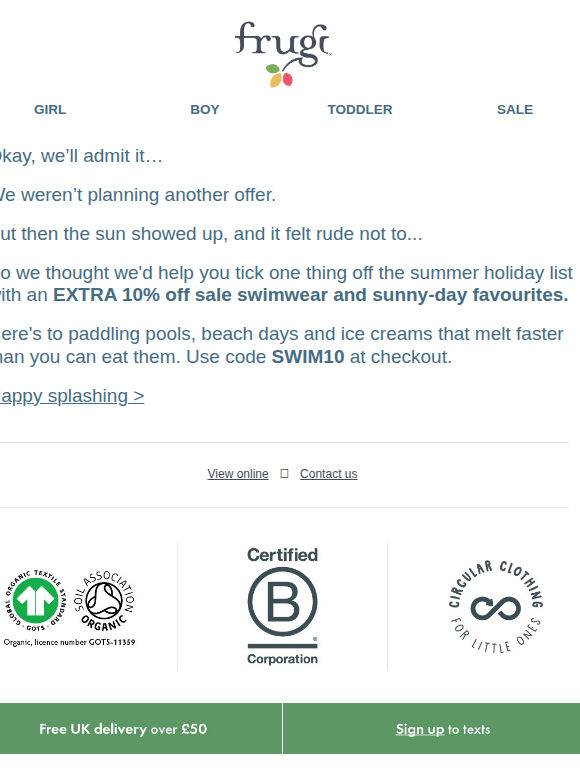The image size is (580, 774).
Task: Click the colorful leaves under Frugi wordmark
Action: click(279, 76)
